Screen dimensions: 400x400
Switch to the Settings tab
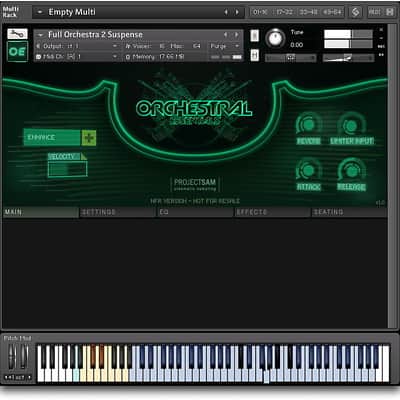click(x=117, y=212)
